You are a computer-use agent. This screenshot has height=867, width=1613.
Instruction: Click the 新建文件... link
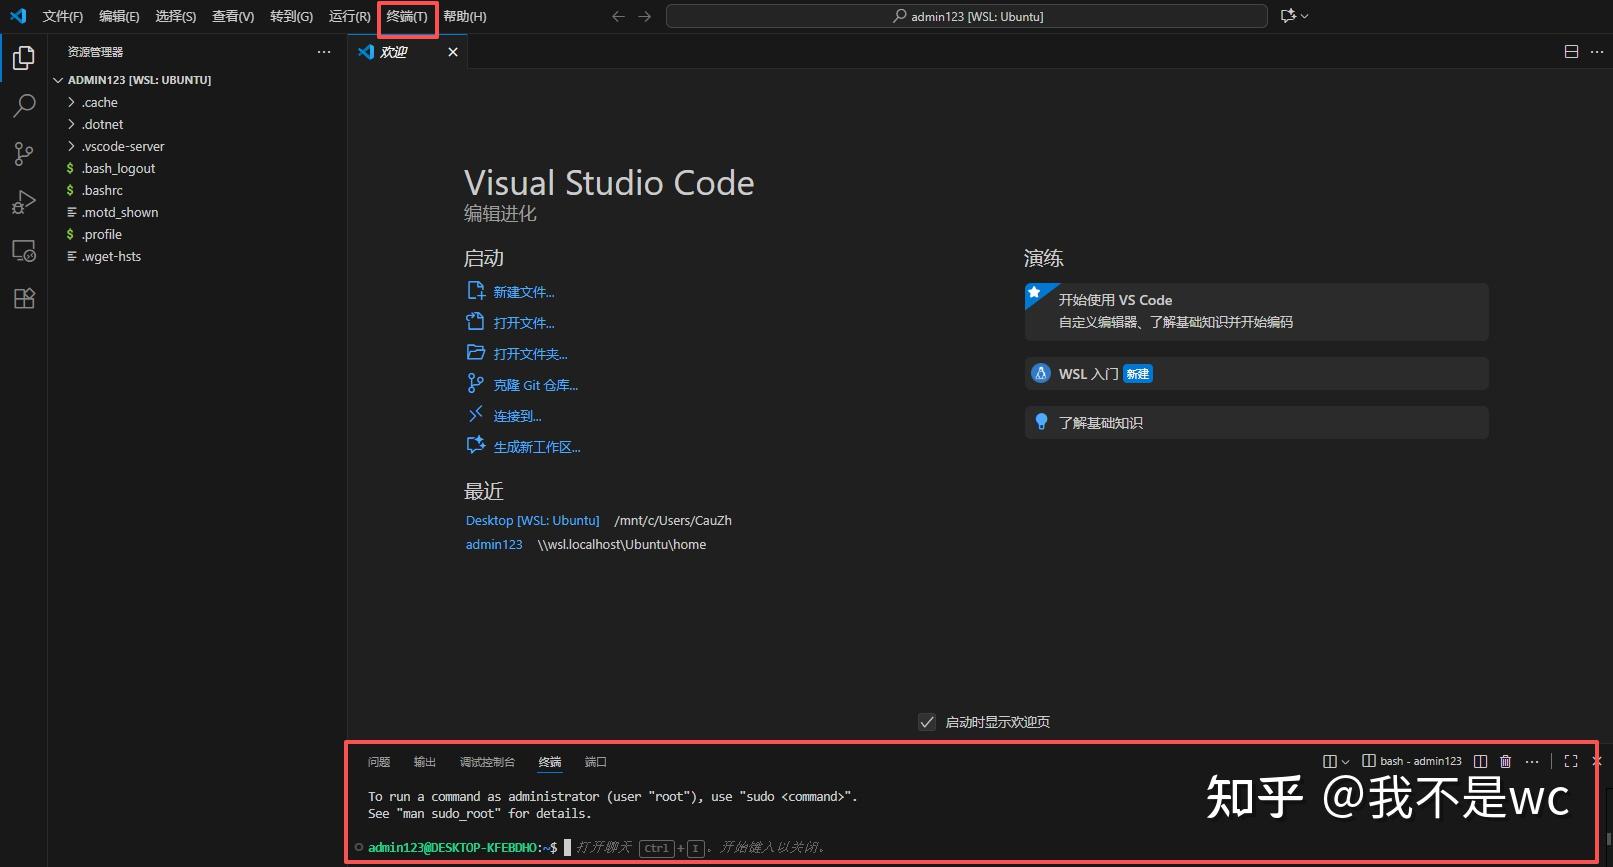(x=524, y=292)
